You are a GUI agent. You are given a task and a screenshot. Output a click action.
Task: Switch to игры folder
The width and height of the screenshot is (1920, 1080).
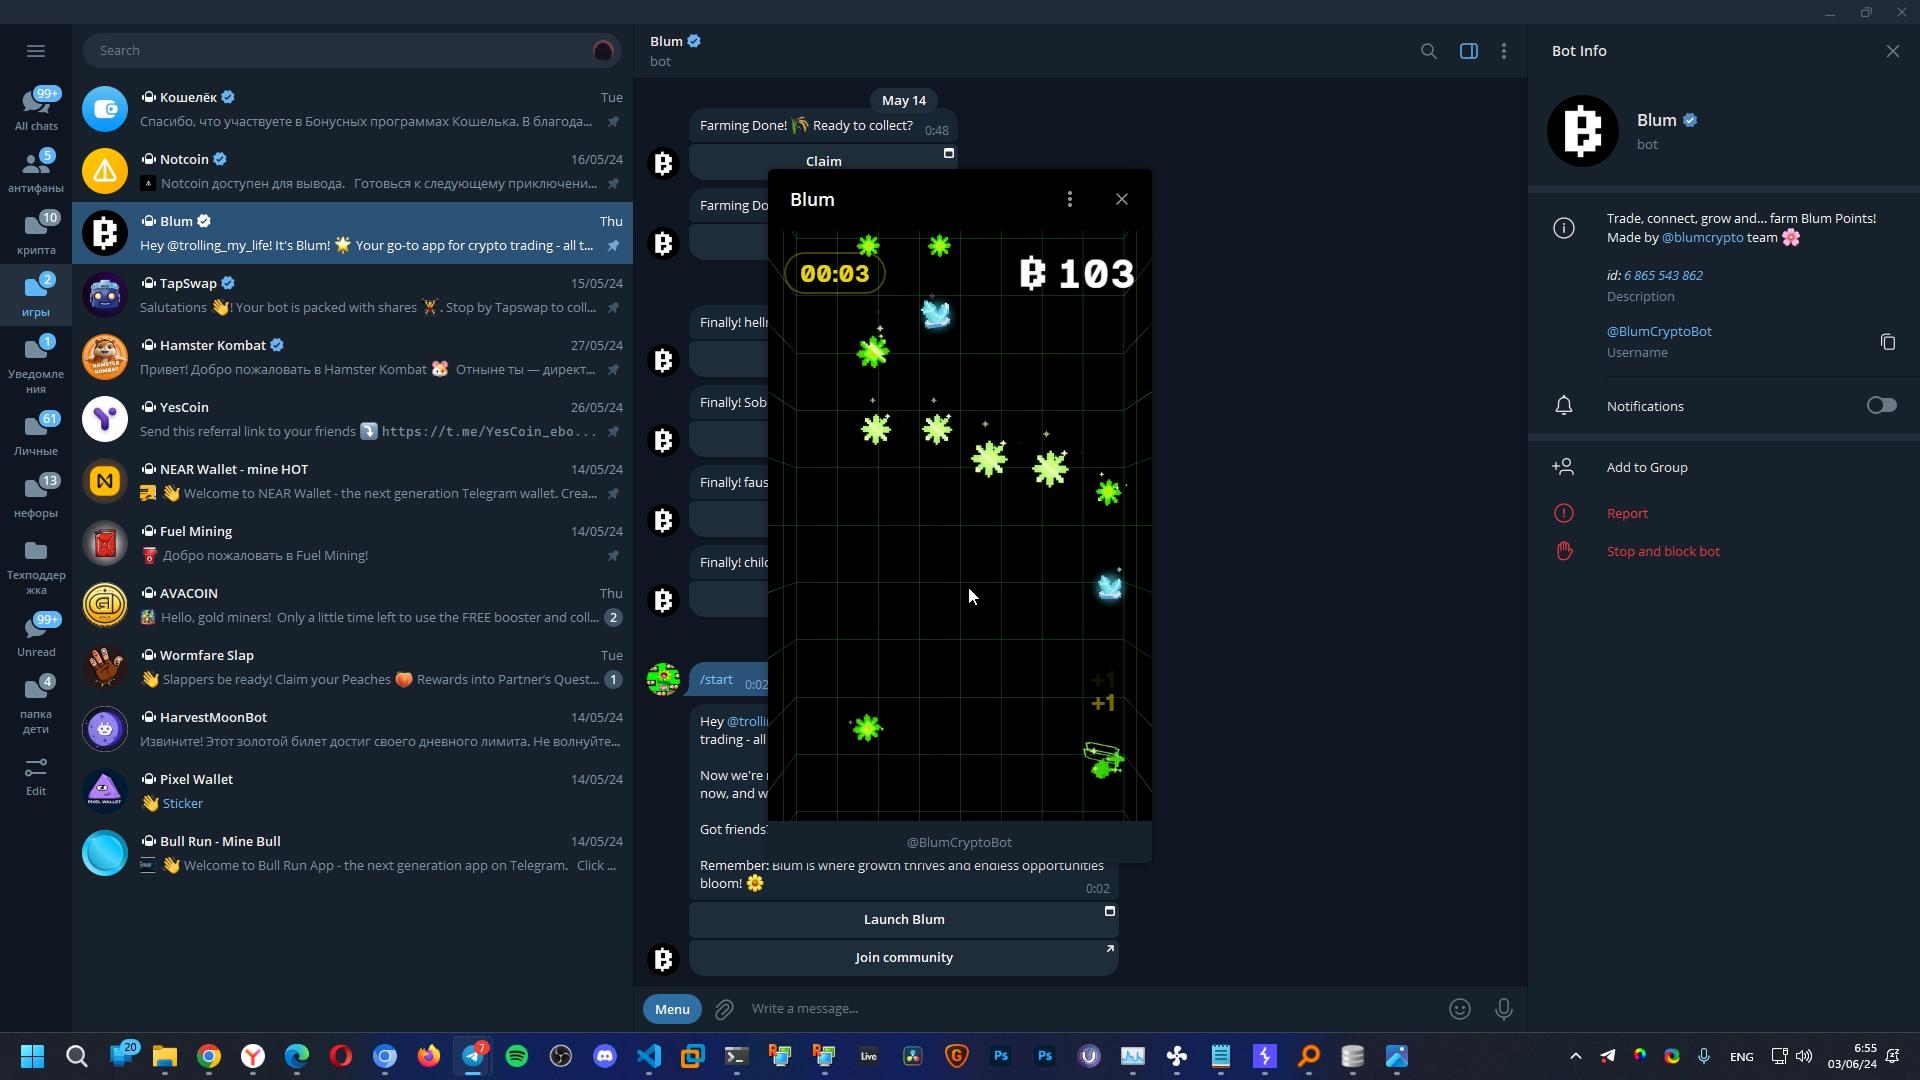point(36,295)
